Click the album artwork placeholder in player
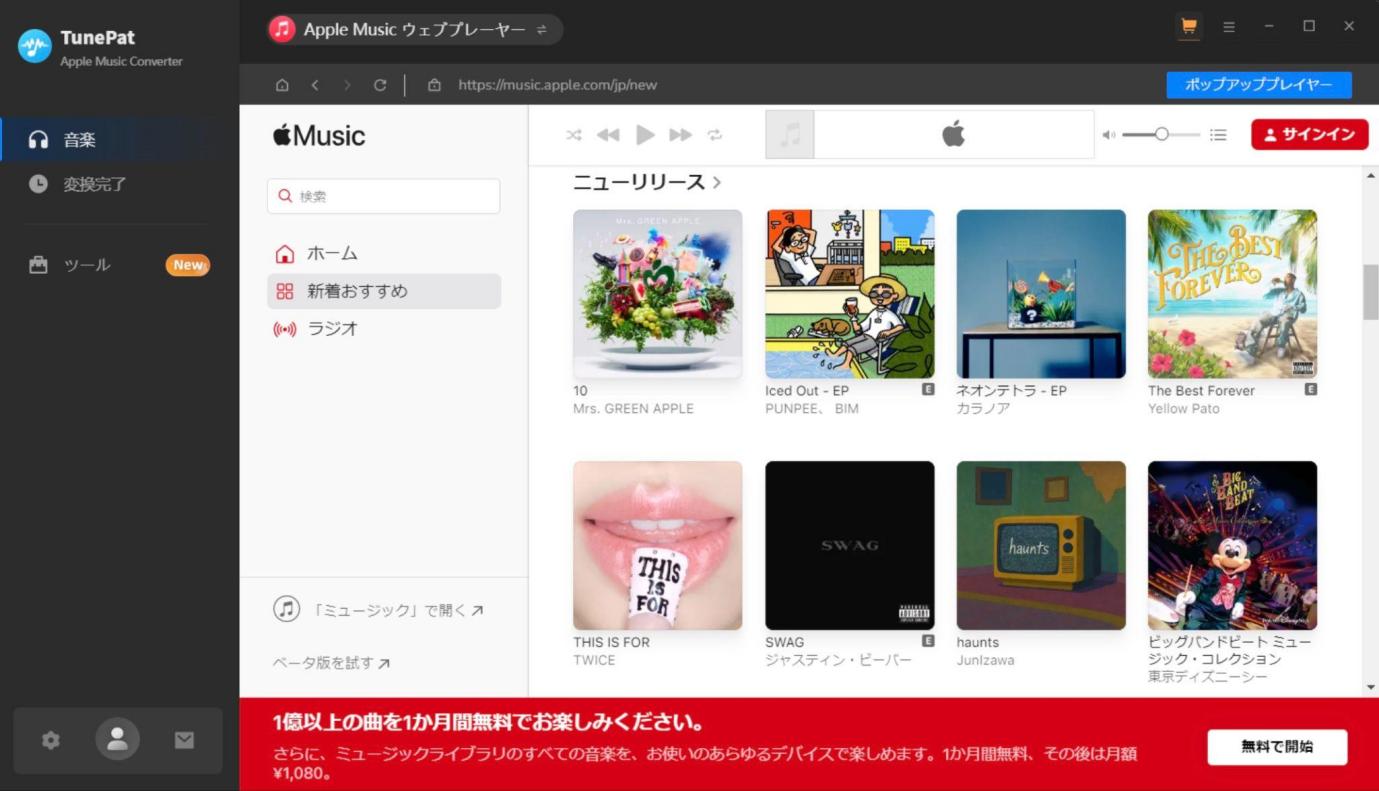The height and width of the screenshot is (791, 1379). (790, 134)
